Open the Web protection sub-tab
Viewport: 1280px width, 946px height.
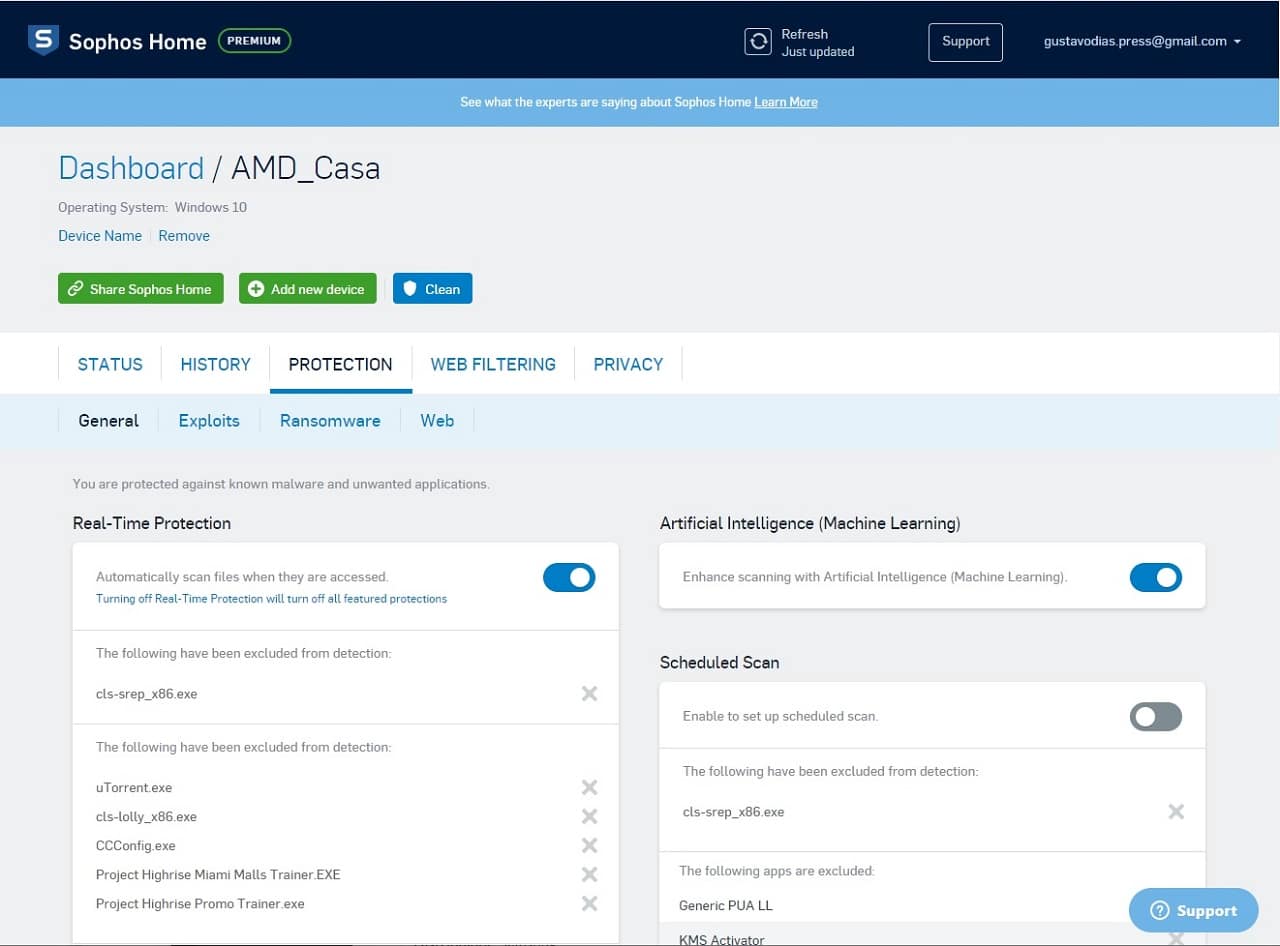click(437, 421)
